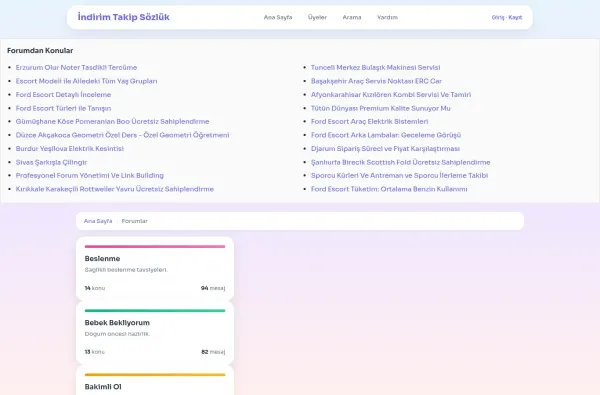The height and width of the screenshot is (395, 600).
Task: Click the 94 mesaj count in Beslenme
Action: (x=213, y=288)
